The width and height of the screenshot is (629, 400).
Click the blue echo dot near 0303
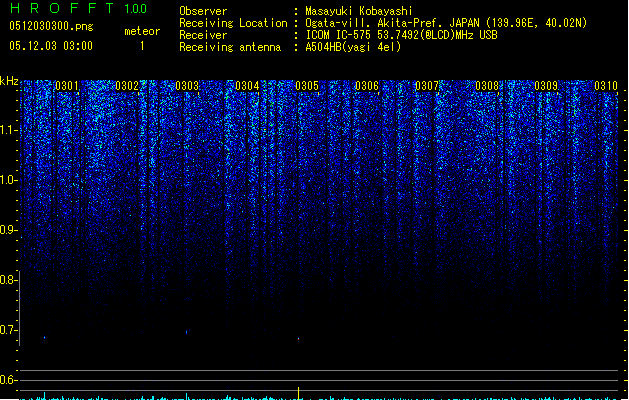pyautogui.click(x=187, y=332)
